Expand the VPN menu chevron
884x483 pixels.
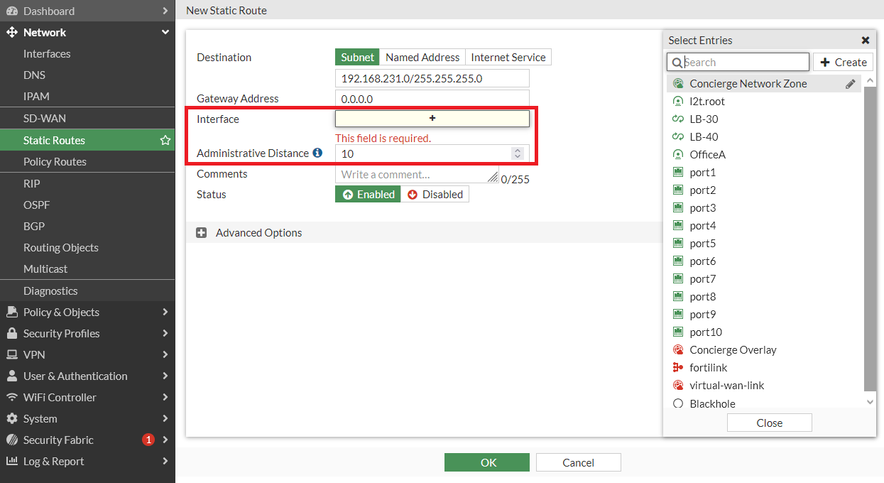point(165,355)
